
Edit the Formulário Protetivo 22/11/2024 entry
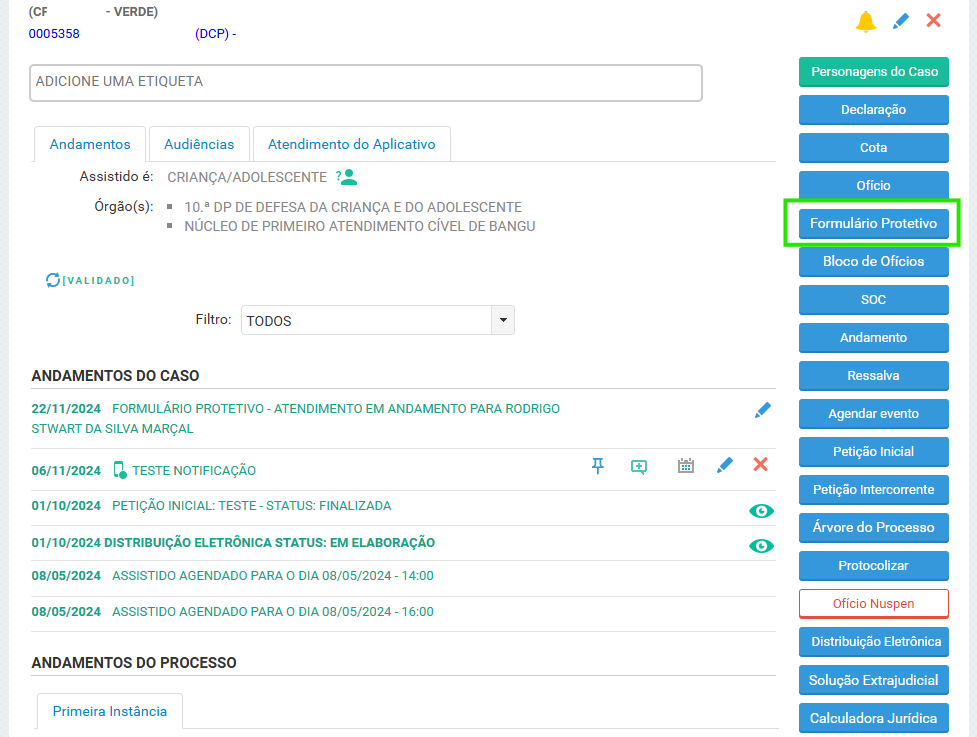tap(763, 410)
